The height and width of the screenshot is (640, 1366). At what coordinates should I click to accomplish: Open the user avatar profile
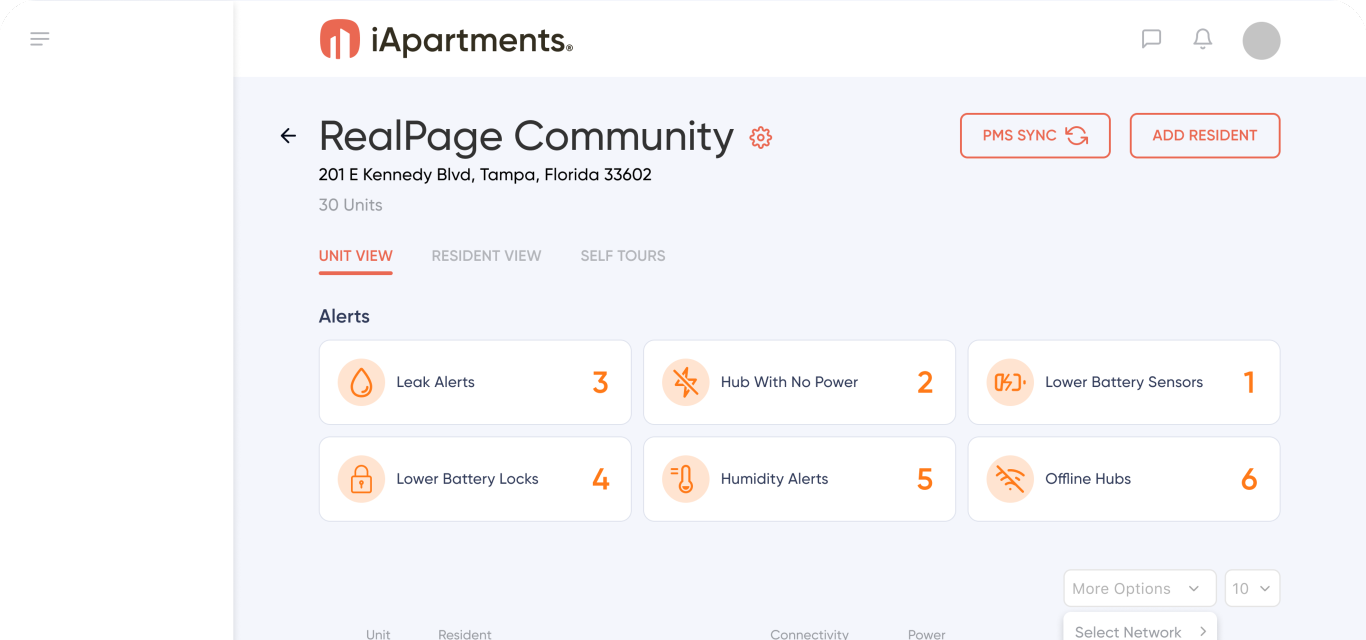[1261, 41]
